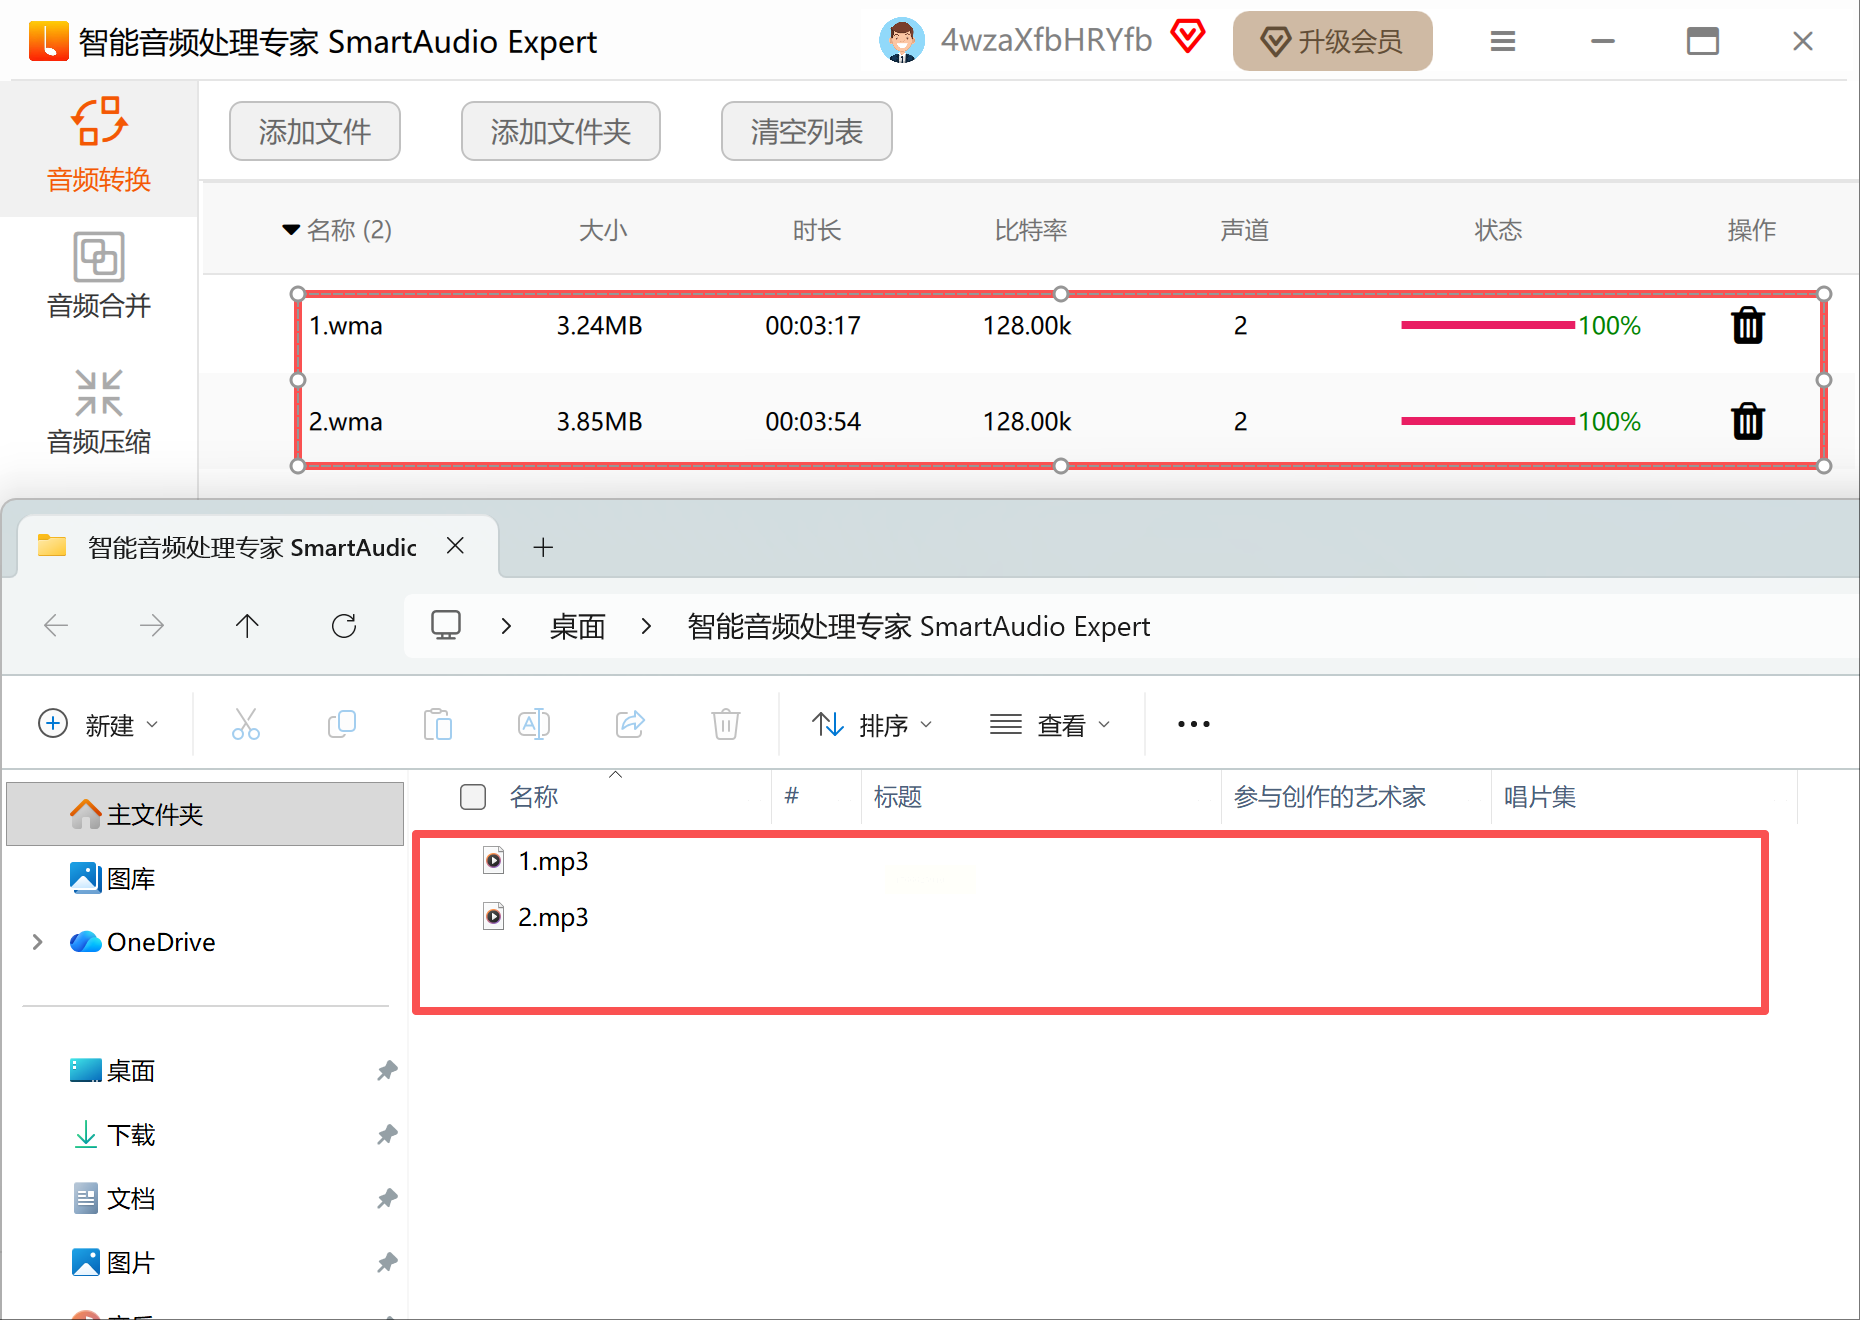This screenshot has height=1320, width=1860.
Task: Click the username 4wzaXfbHRYfb
Action: pyautogui.click(x=1046, y=40)
